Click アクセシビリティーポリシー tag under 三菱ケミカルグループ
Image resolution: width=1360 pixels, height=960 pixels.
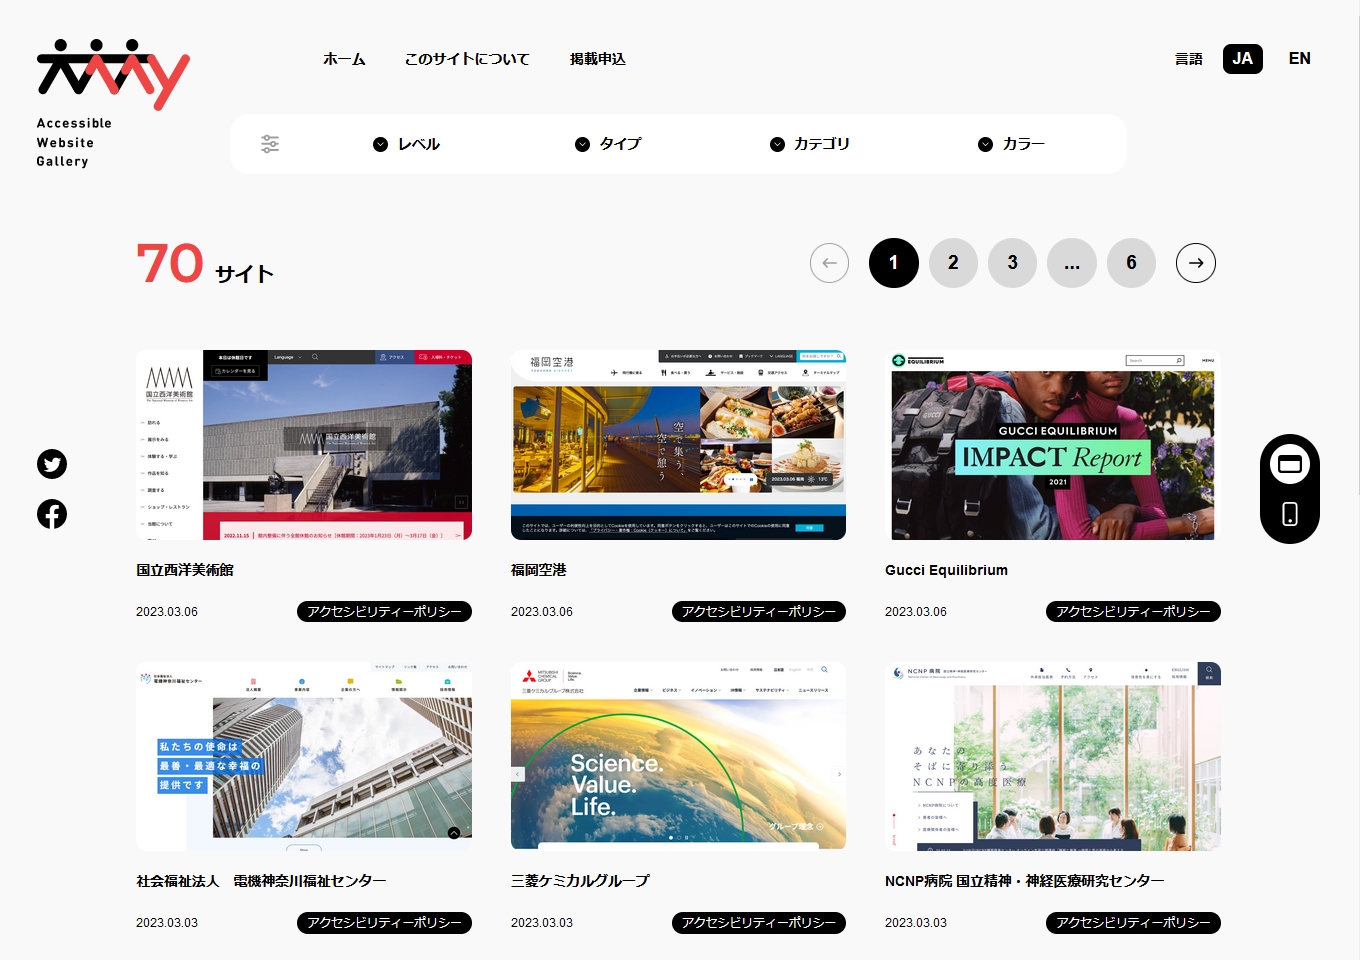[759, 922]
